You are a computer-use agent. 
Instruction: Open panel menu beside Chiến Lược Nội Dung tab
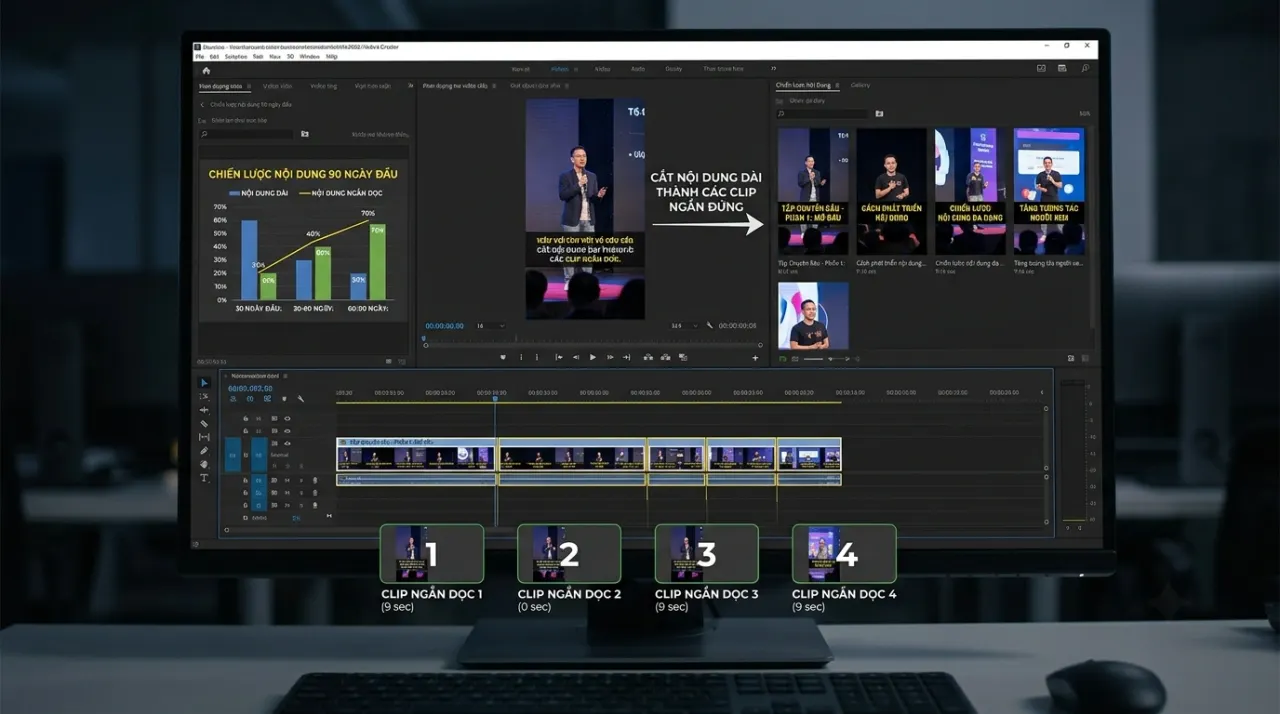(x=837, y=85)
